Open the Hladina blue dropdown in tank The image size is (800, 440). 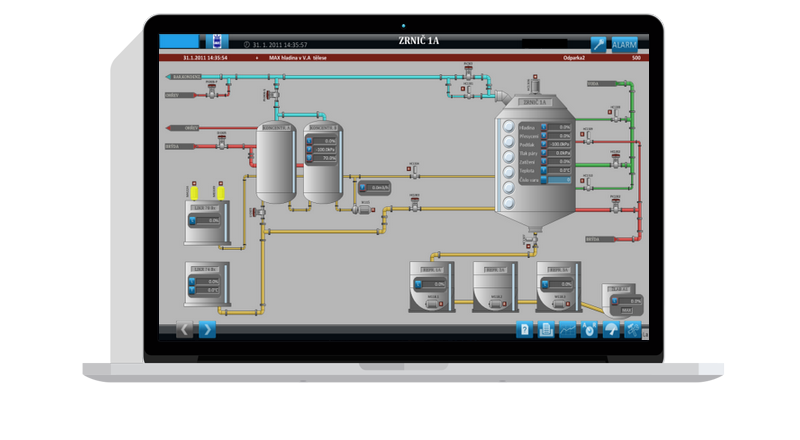coord(545,127)
